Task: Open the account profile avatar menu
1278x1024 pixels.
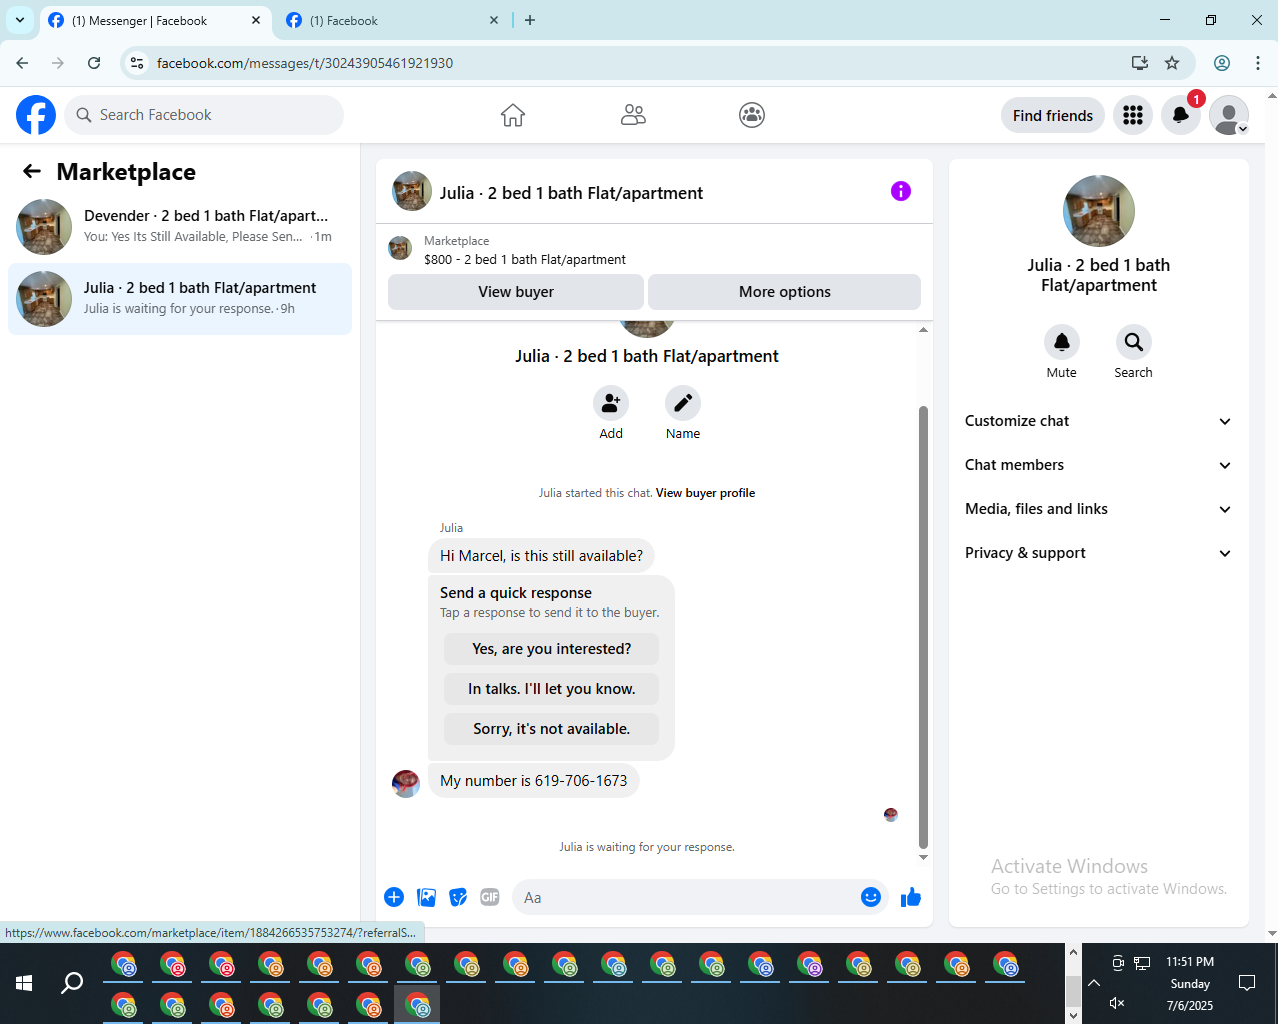Action: tap(1229, 115)
